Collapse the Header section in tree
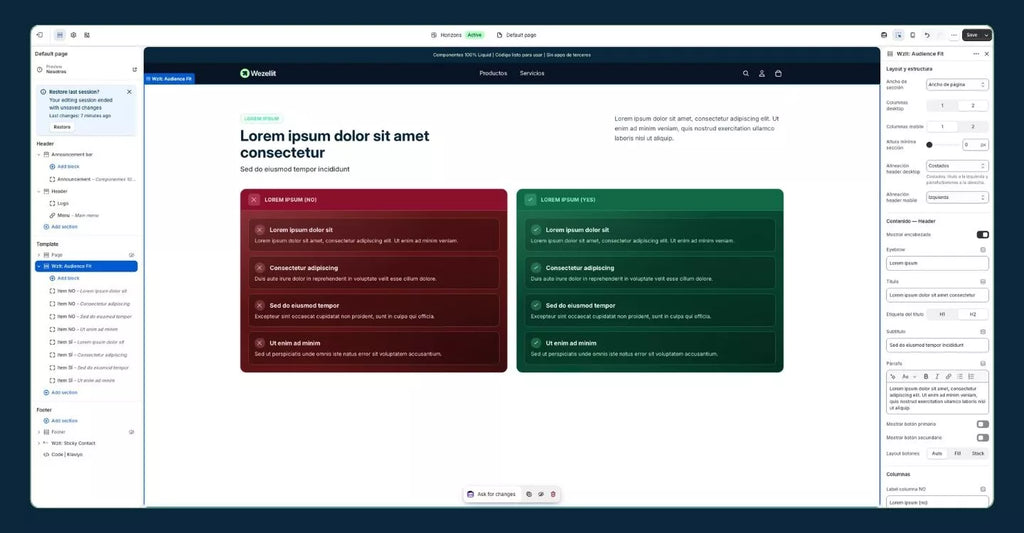This screenshot has width=1024, height=533. (39, 191)
